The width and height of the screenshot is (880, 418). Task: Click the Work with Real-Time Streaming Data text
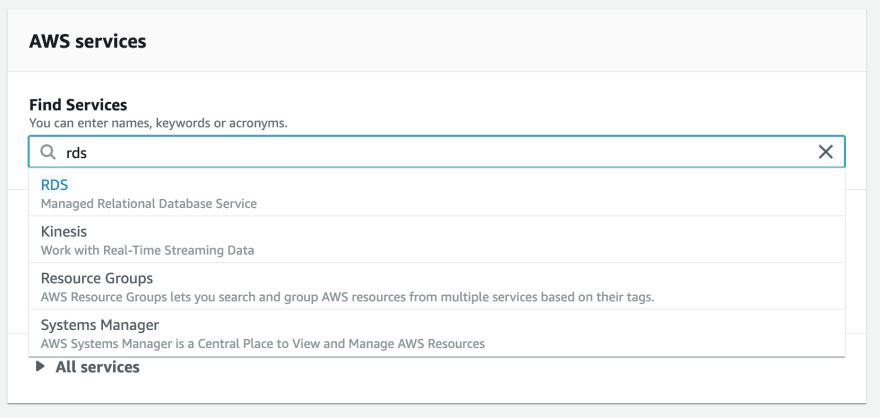click(x=148, y=250)
